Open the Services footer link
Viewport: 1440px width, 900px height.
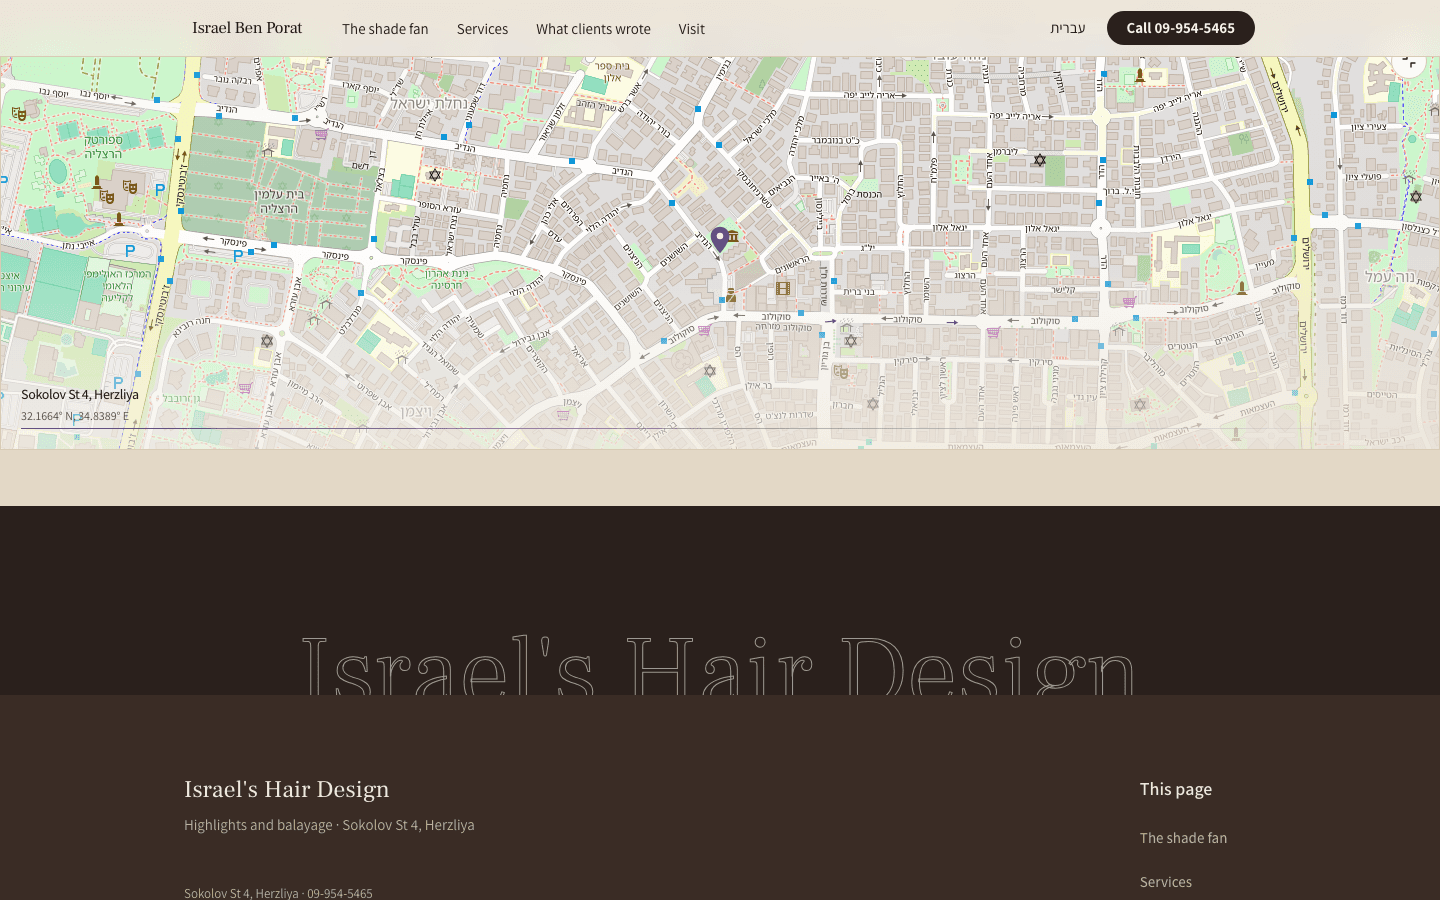tap(1166, 882)
